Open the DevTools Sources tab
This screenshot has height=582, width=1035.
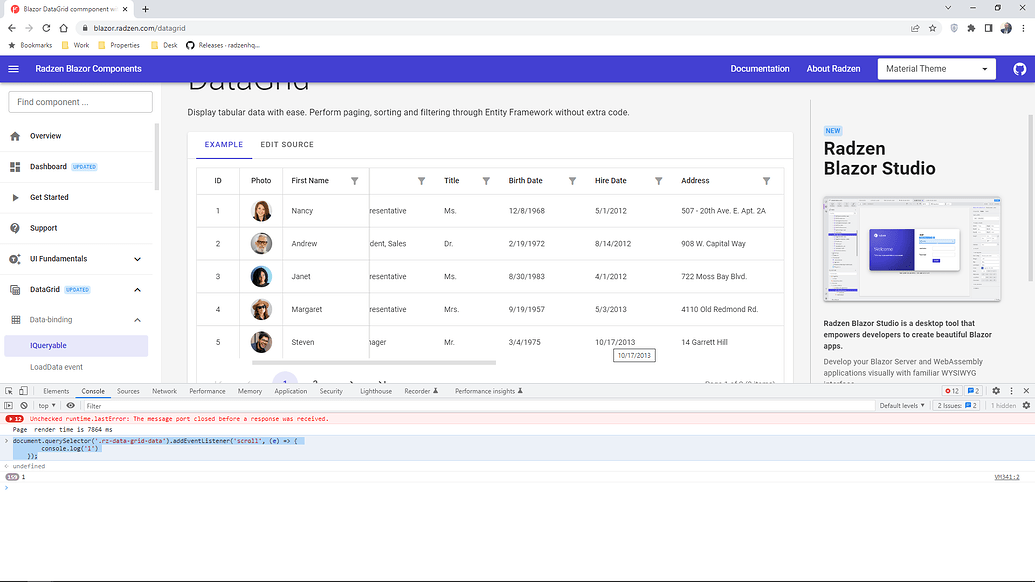point(128,391)
